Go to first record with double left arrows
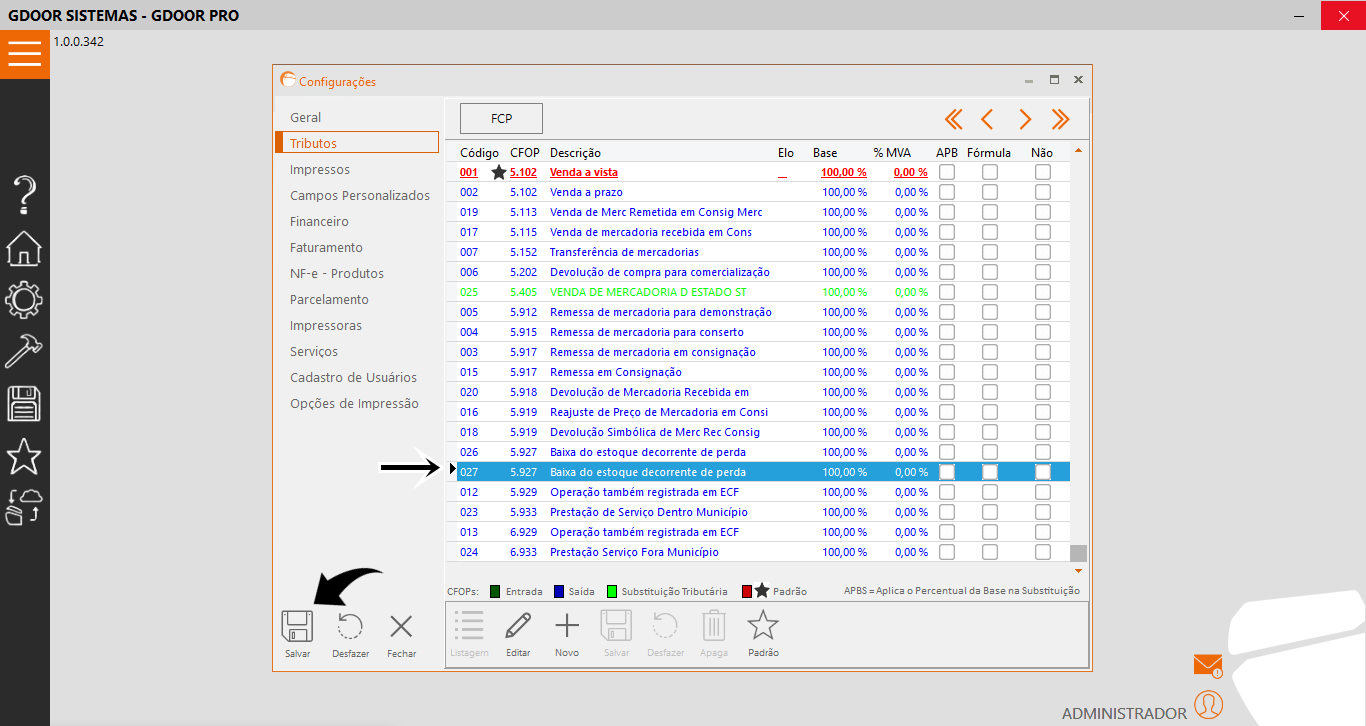Screen dimensions: 1366x726 953,120
